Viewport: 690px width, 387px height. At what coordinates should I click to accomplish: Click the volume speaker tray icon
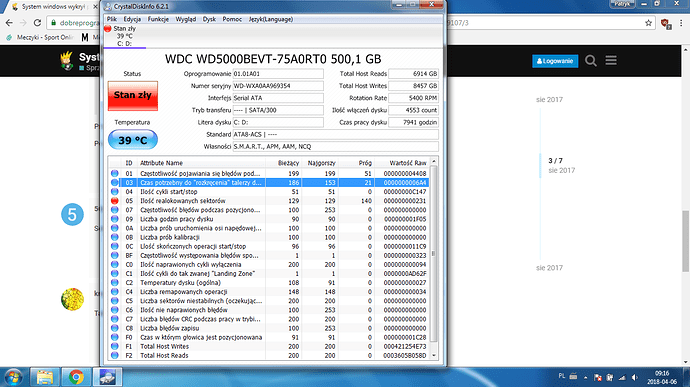(635, 377)
